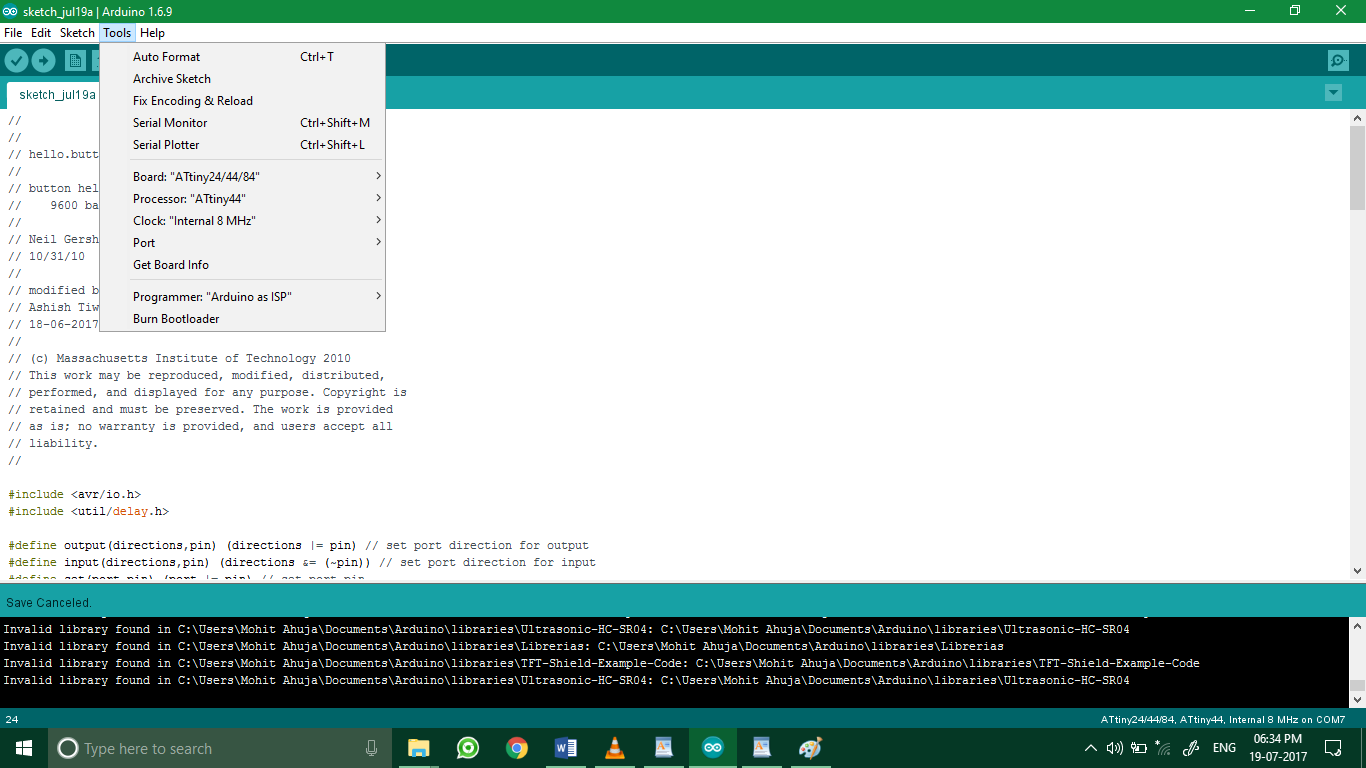This screenshot has width=1366, height=768.
Task: Click the line number 24 in status bar
Action: click(11, 719)
